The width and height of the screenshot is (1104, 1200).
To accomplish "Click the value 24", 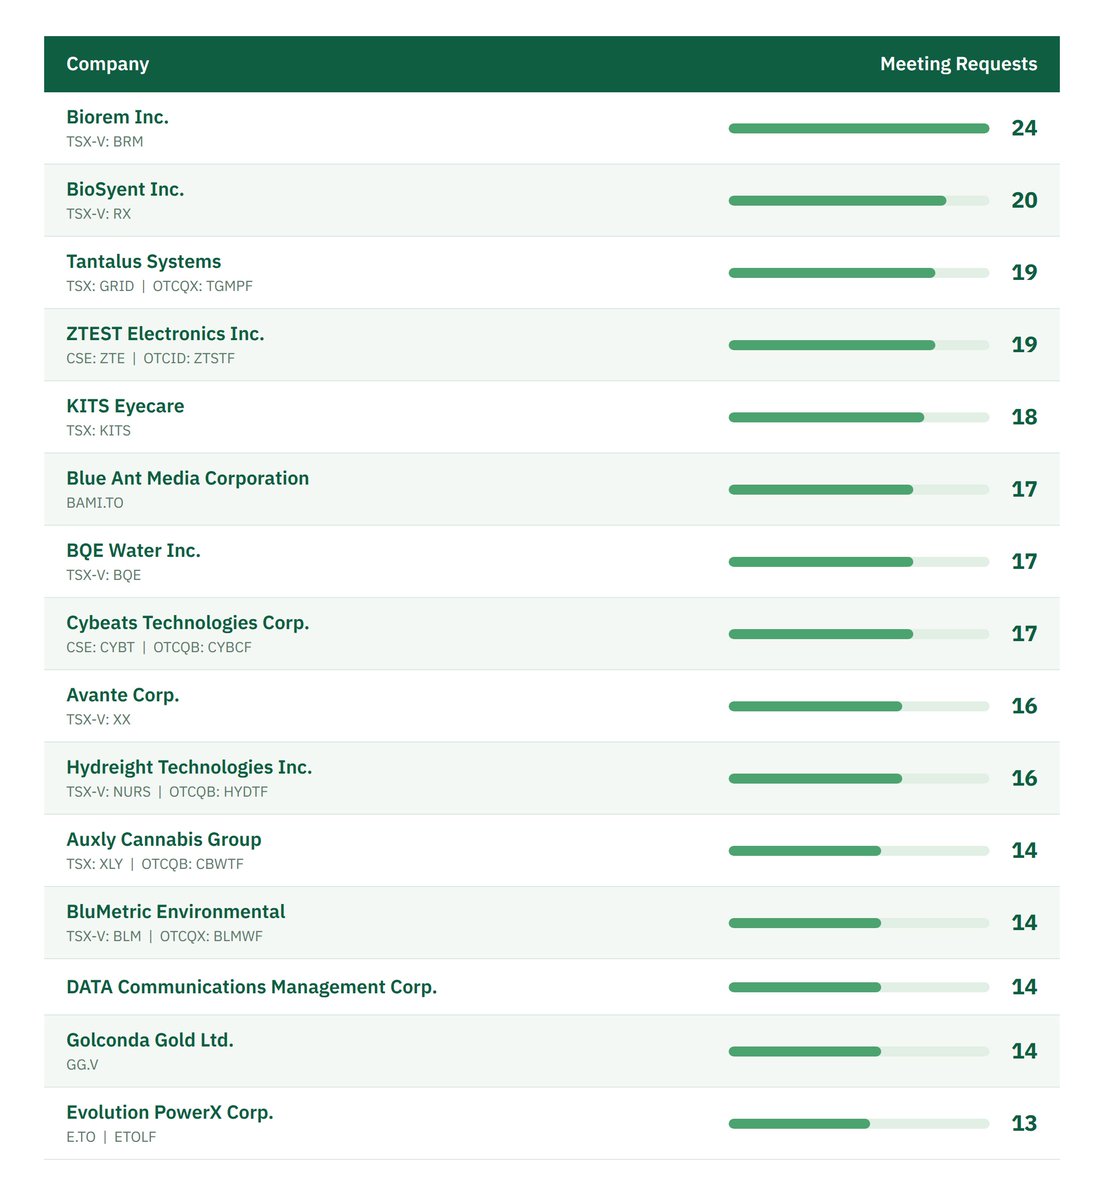I will tap(1024, 128).
